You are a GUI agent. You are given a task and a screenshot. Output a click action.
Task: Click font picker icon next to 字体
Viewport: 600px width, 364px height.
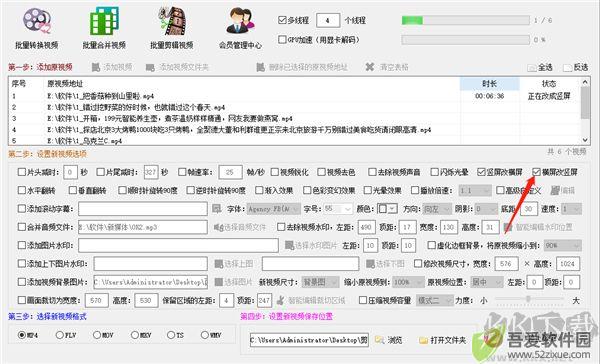pyautogui.click(x=217, y=209)
